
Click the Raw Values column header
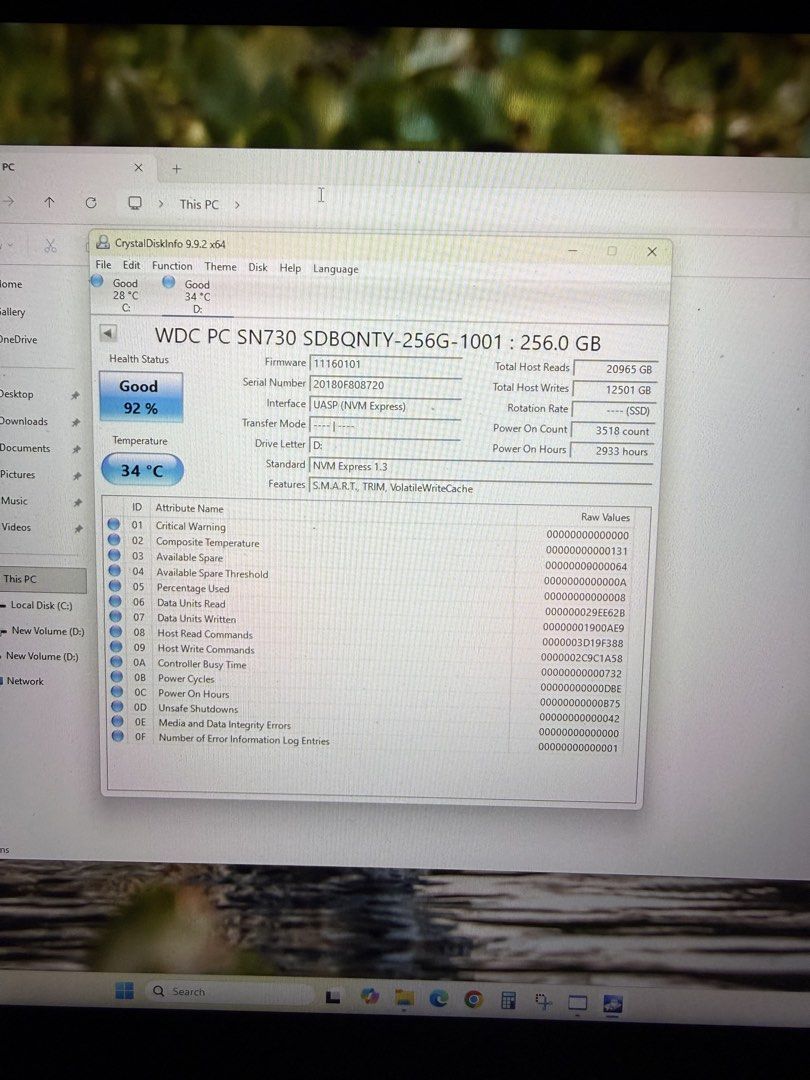click(x=605, y=517)
